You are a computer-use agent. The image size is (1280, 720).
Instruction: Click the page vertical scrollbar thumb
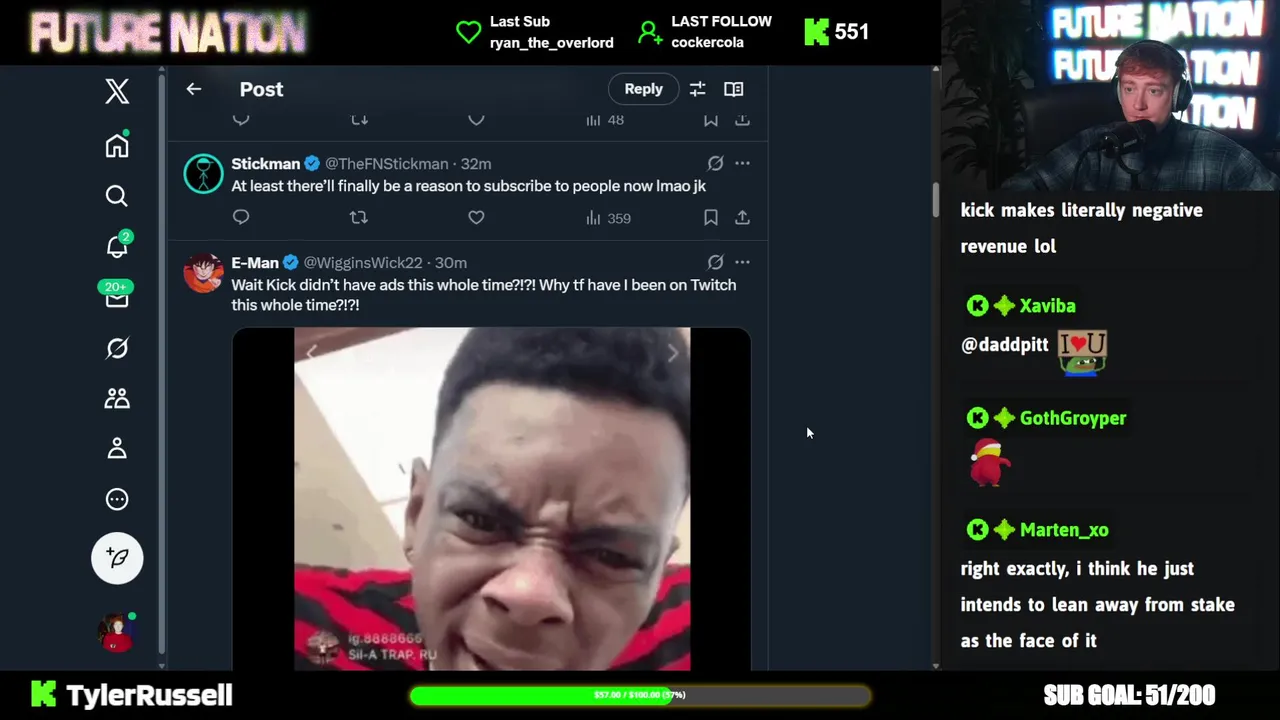point(936,200)
